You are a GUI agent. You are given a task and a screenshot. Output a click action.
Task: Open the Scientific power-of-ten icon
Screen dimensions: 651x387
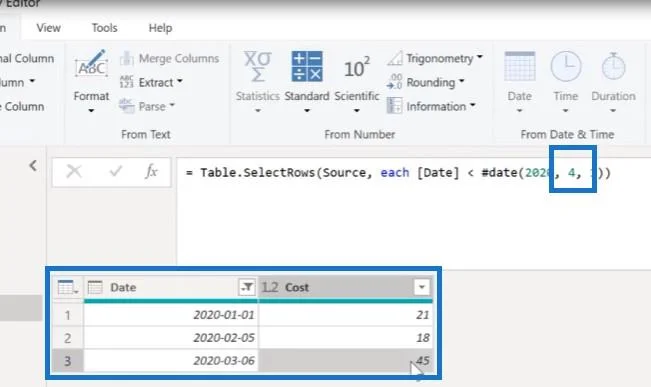pyautogui.click(x=357, y=67)
